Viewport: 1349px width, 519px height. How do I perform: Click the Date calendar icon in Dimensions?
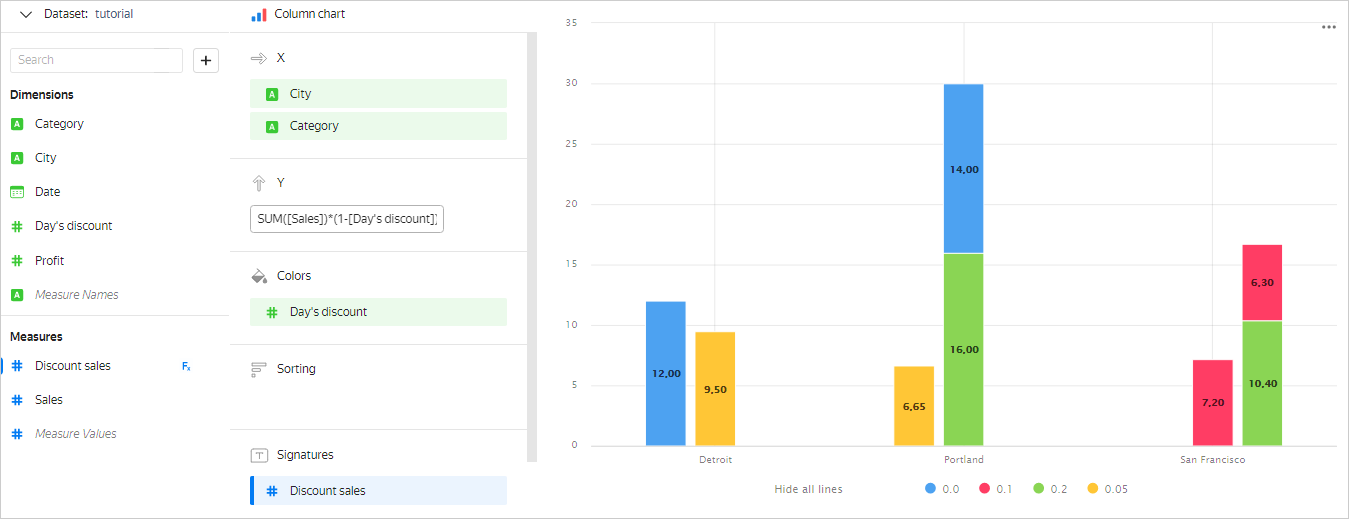coord(17,192)
